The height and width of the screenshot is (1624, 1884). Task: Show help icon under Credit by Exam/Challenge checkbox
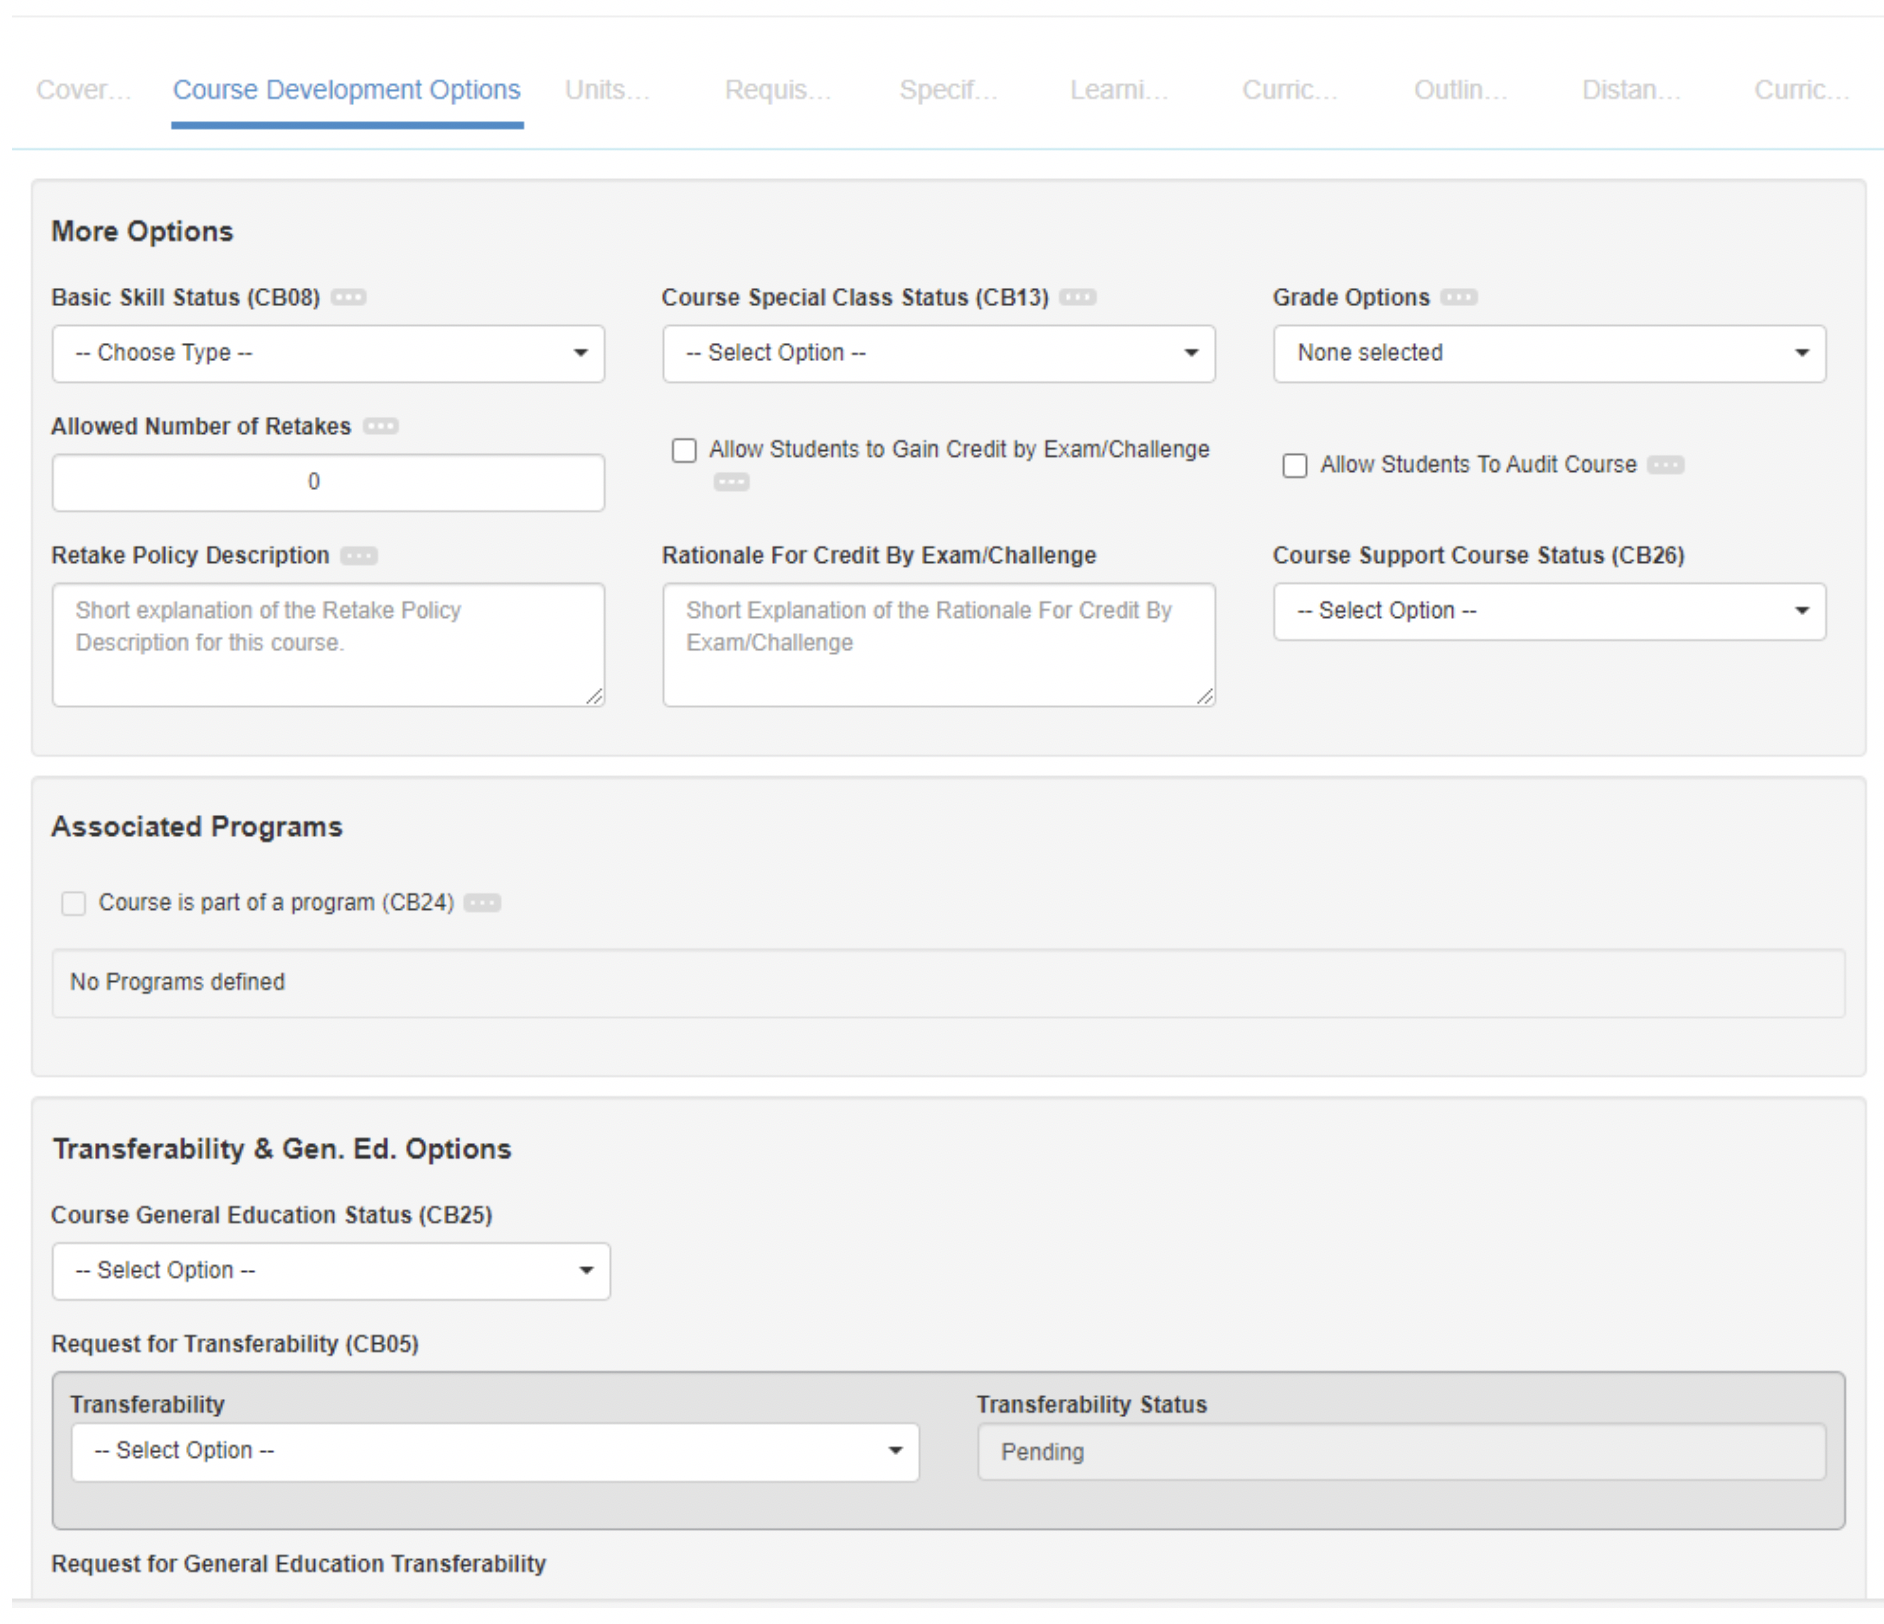click(x=731, y=482)
